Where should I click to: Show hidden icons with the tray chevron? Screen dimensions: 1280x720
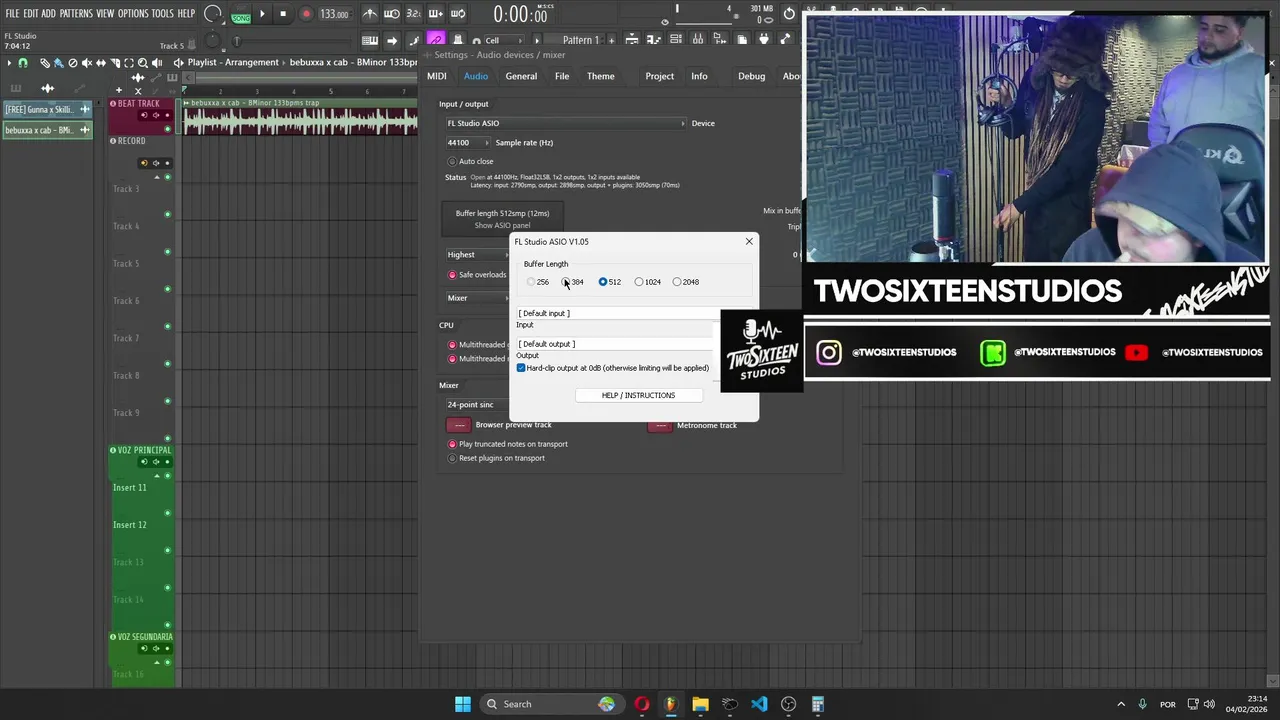click(1121, 704)
